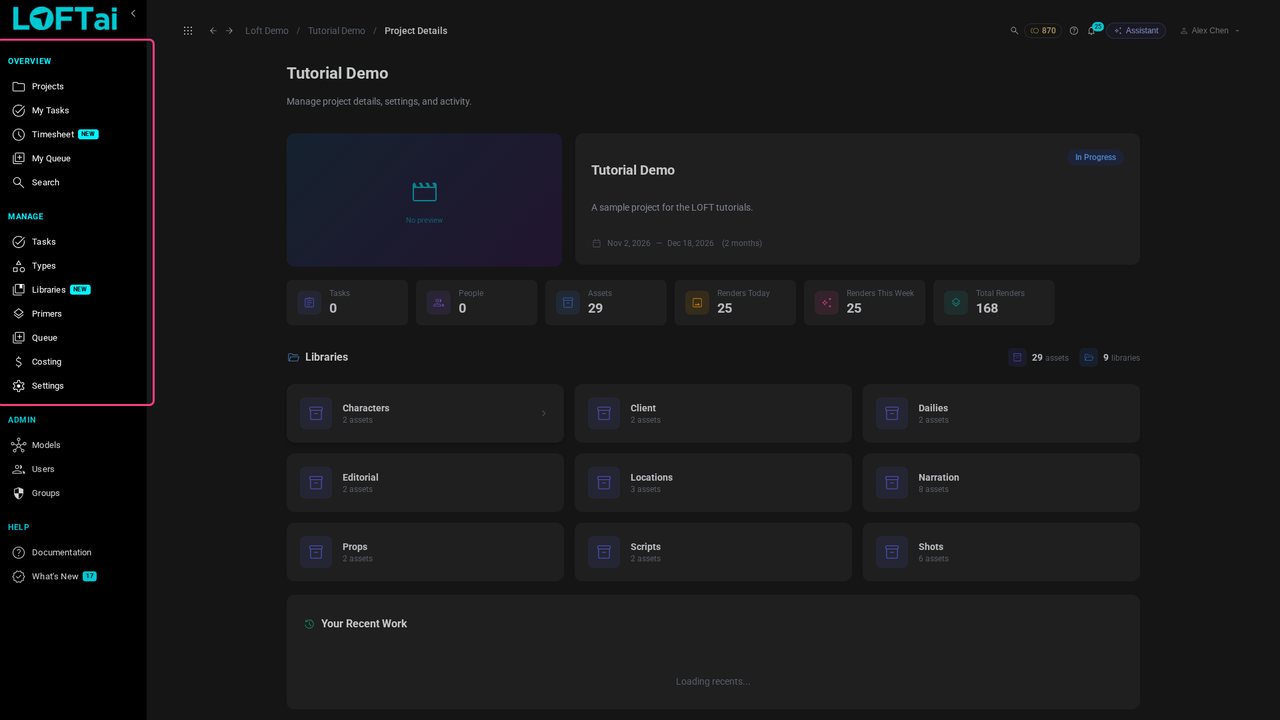Image resolution: width=1280 pixels, height=720 pixels.
Task: Click the Props library box icon
Action: [x=316, y=552]
